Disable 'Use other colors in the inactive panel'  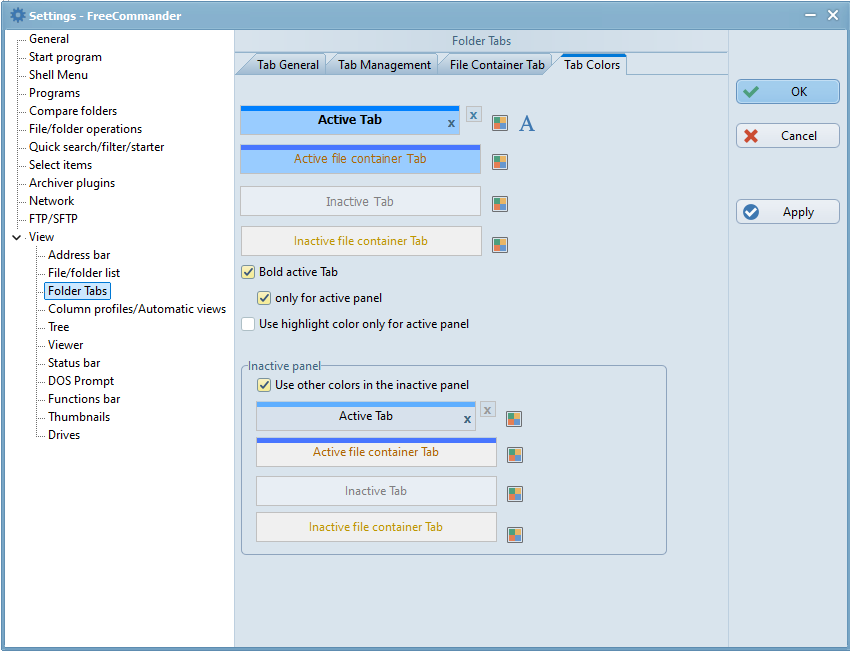point(264,385)
